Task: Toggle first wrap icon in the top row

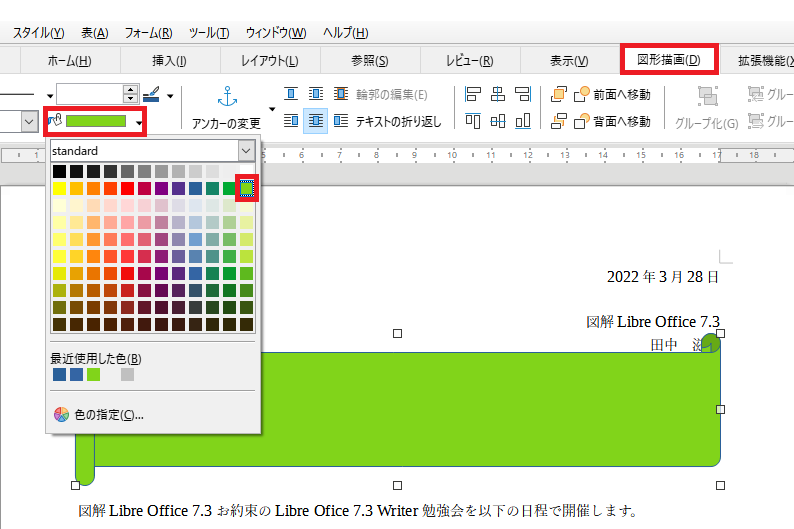Action: click(x=291, y=94)
